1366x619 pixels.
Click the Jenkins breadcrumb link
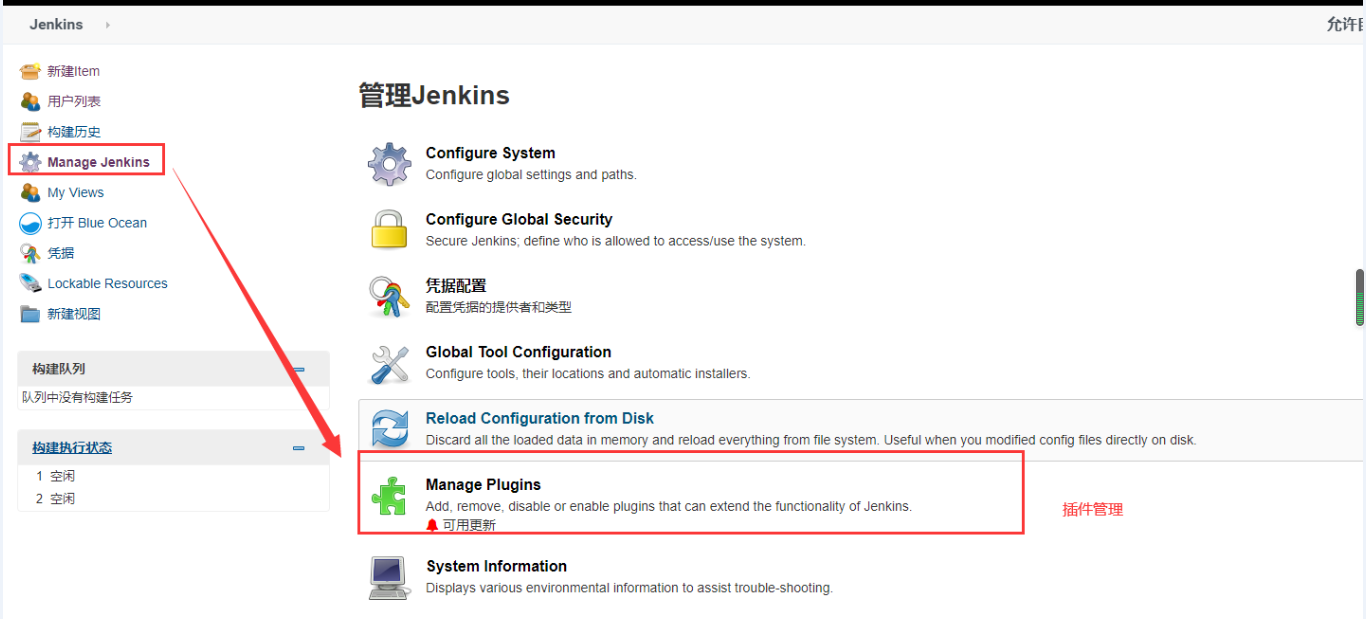tap(56, 24)
